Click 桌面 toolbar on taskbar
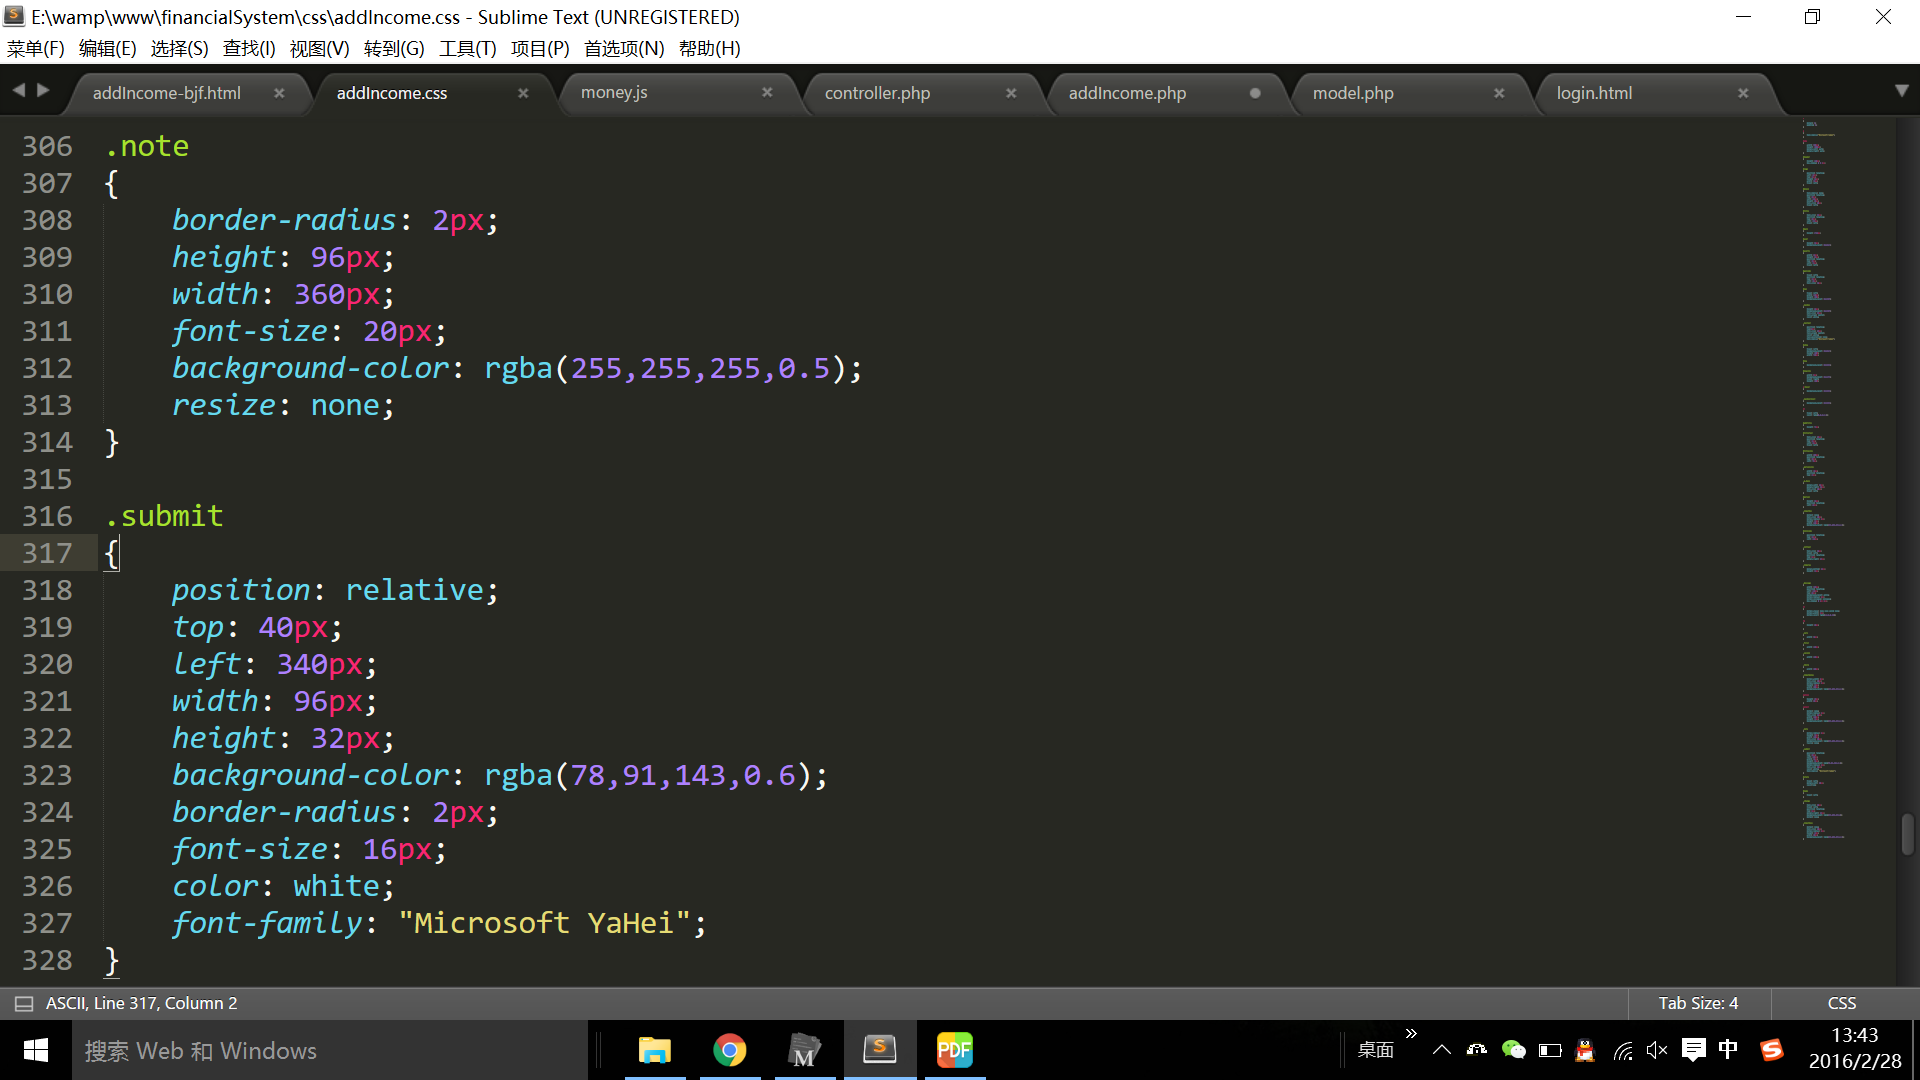This screenshot has height=1080, width=1920. (x=1376, y=1050)
